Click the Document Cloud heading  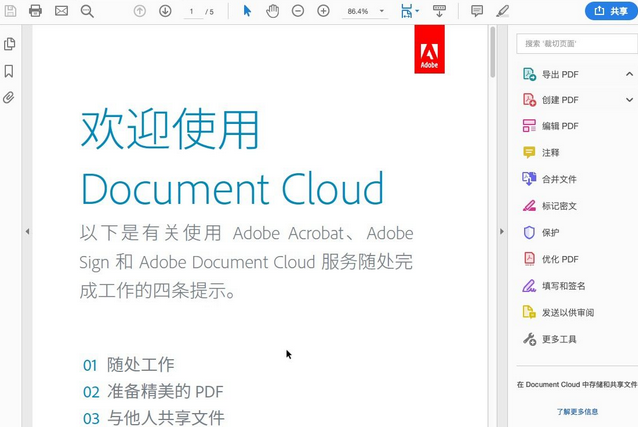[232, 188]
